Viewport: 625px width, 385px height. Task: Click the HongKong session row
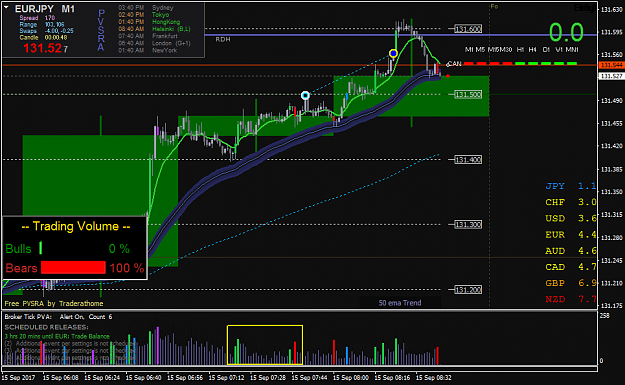pos(149,22)
